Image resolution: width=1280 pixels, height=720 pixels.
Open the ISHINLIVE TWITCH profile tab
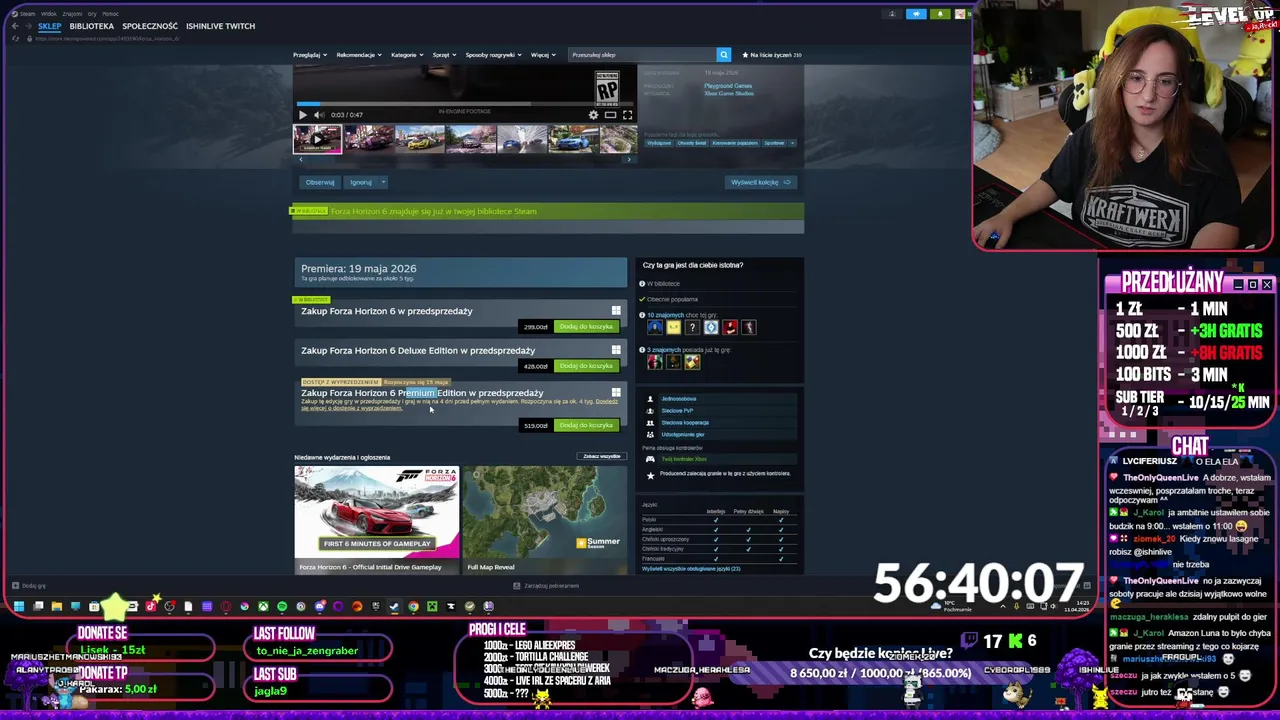tap(220, 26)
